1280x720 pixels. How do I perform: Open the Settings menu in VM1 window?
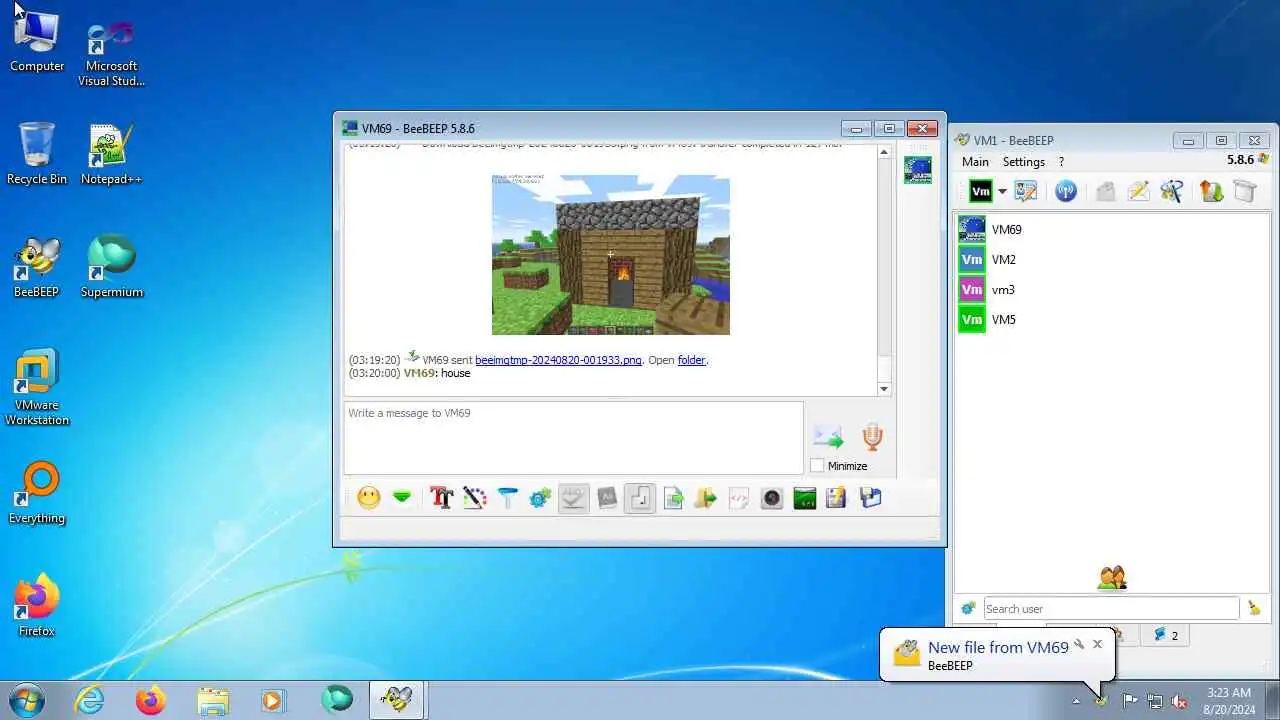click(1024, 162)
